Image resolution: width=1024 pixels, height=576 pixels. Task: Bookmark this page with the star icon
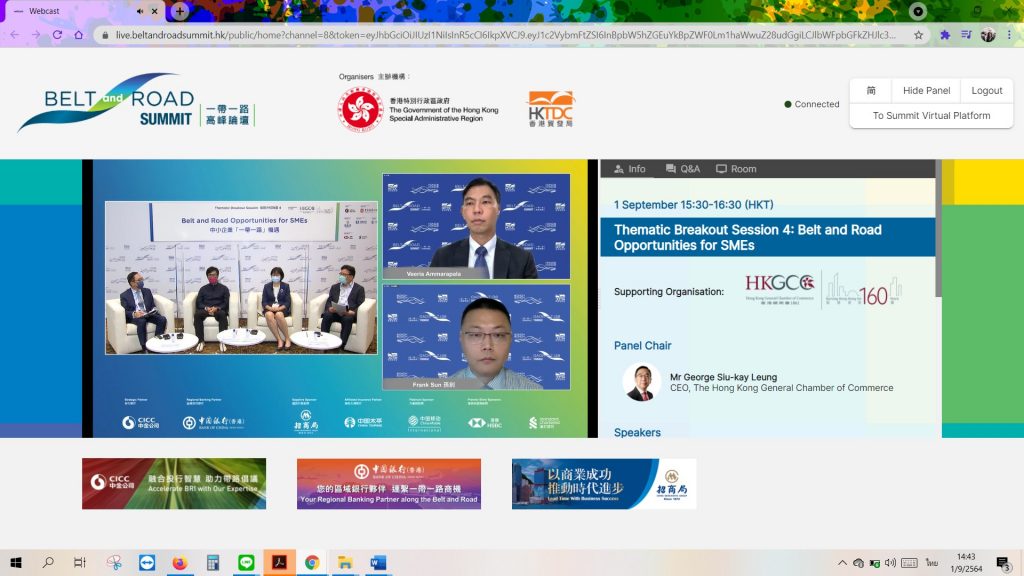(918, 34)
